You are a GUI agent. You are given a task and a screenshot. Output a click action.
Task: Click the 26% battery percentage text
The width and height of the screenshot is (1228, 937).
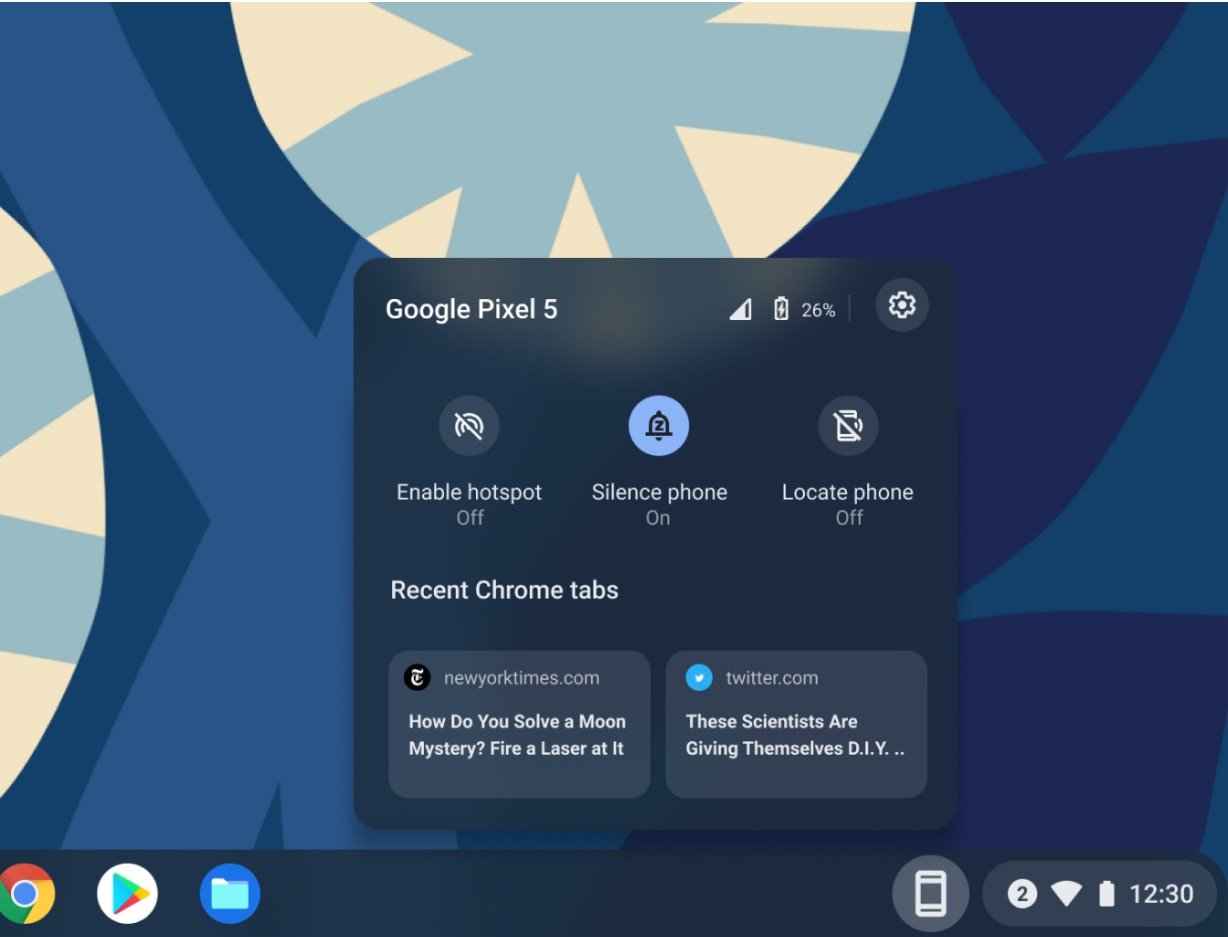coord(818,310)
